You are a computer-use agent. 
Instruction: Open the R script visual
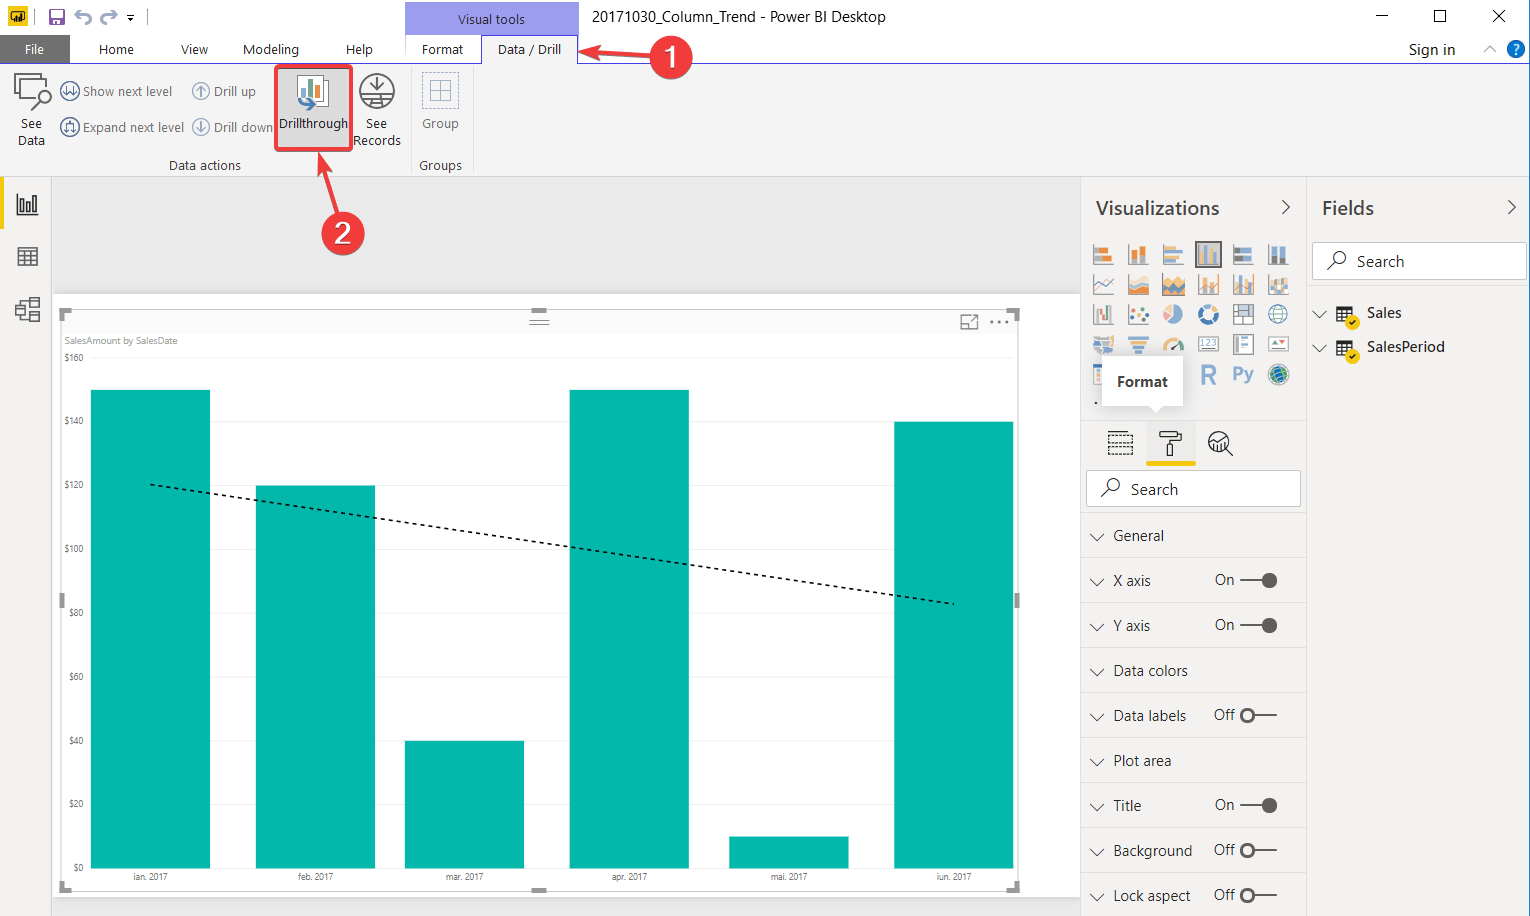1209,374
